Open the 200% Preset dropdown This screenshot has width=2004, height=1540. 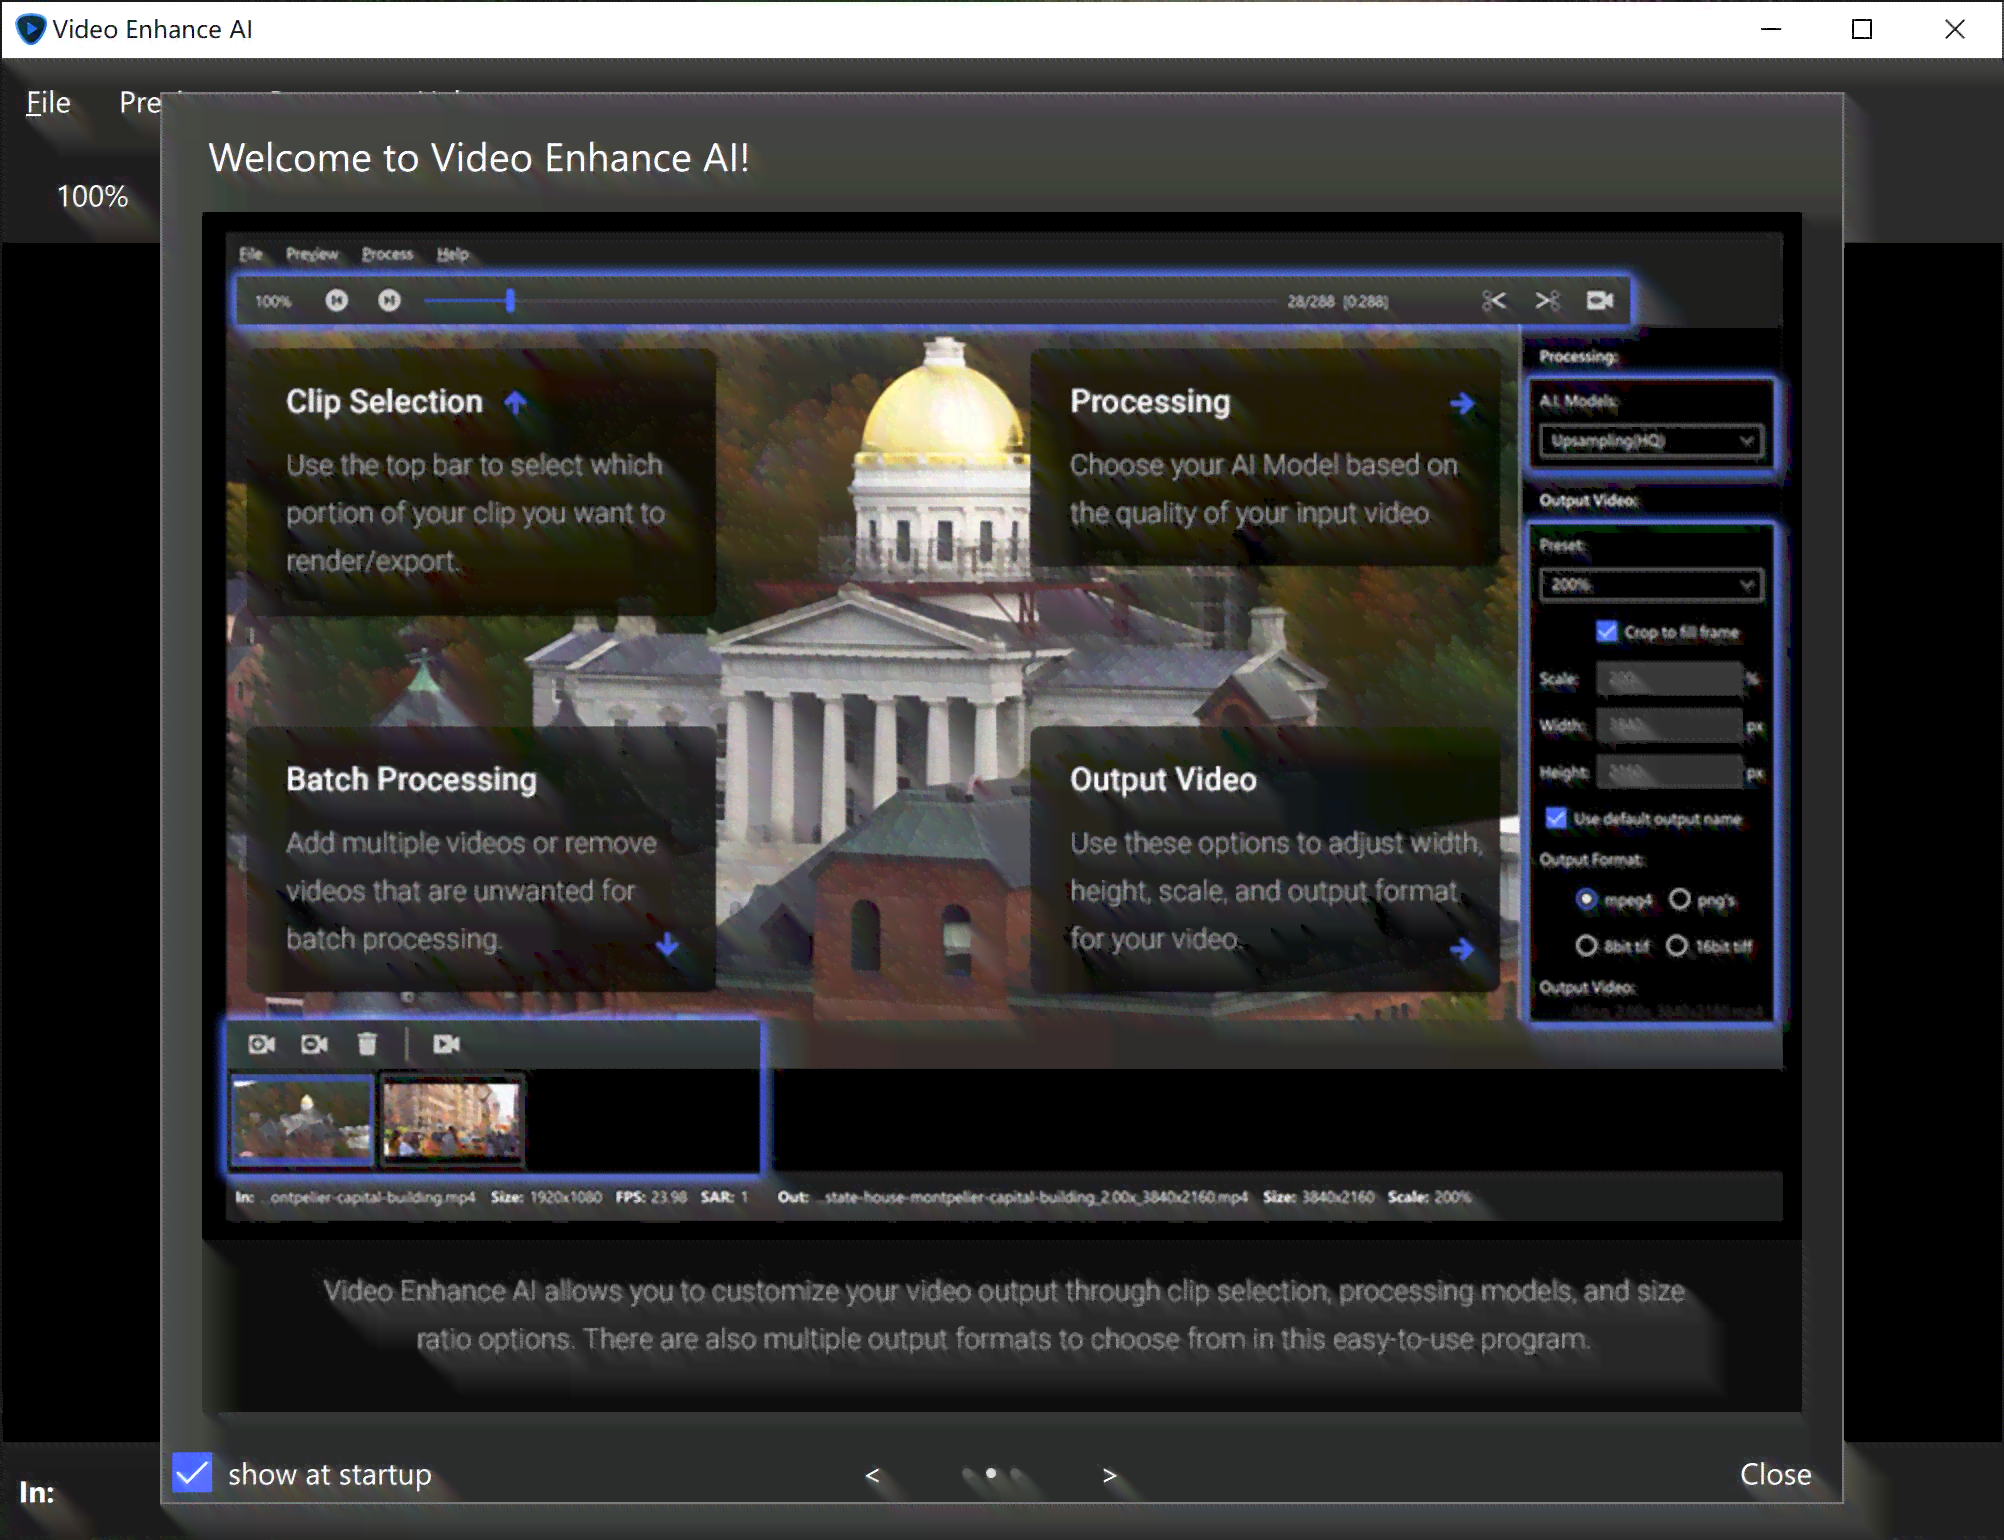pyautogui.click(x=1651, y=585)
